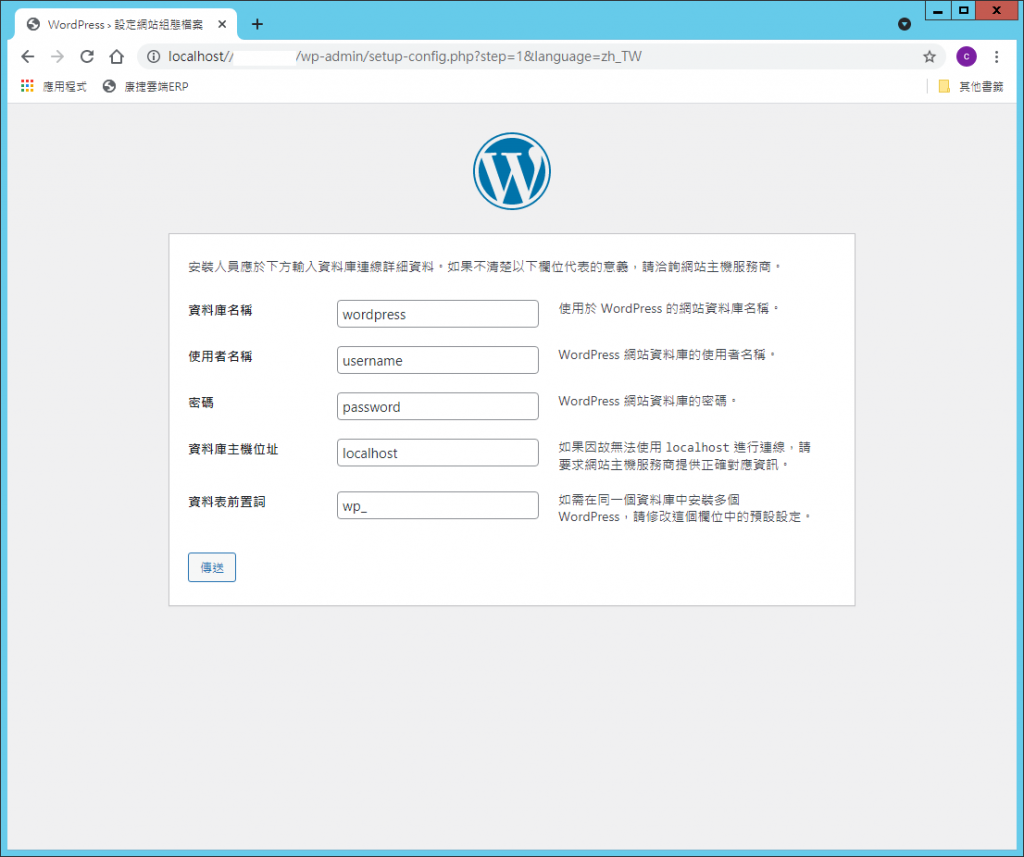Click the browser forward arrow
The image size is (1024, 857).
pos(57,57)
